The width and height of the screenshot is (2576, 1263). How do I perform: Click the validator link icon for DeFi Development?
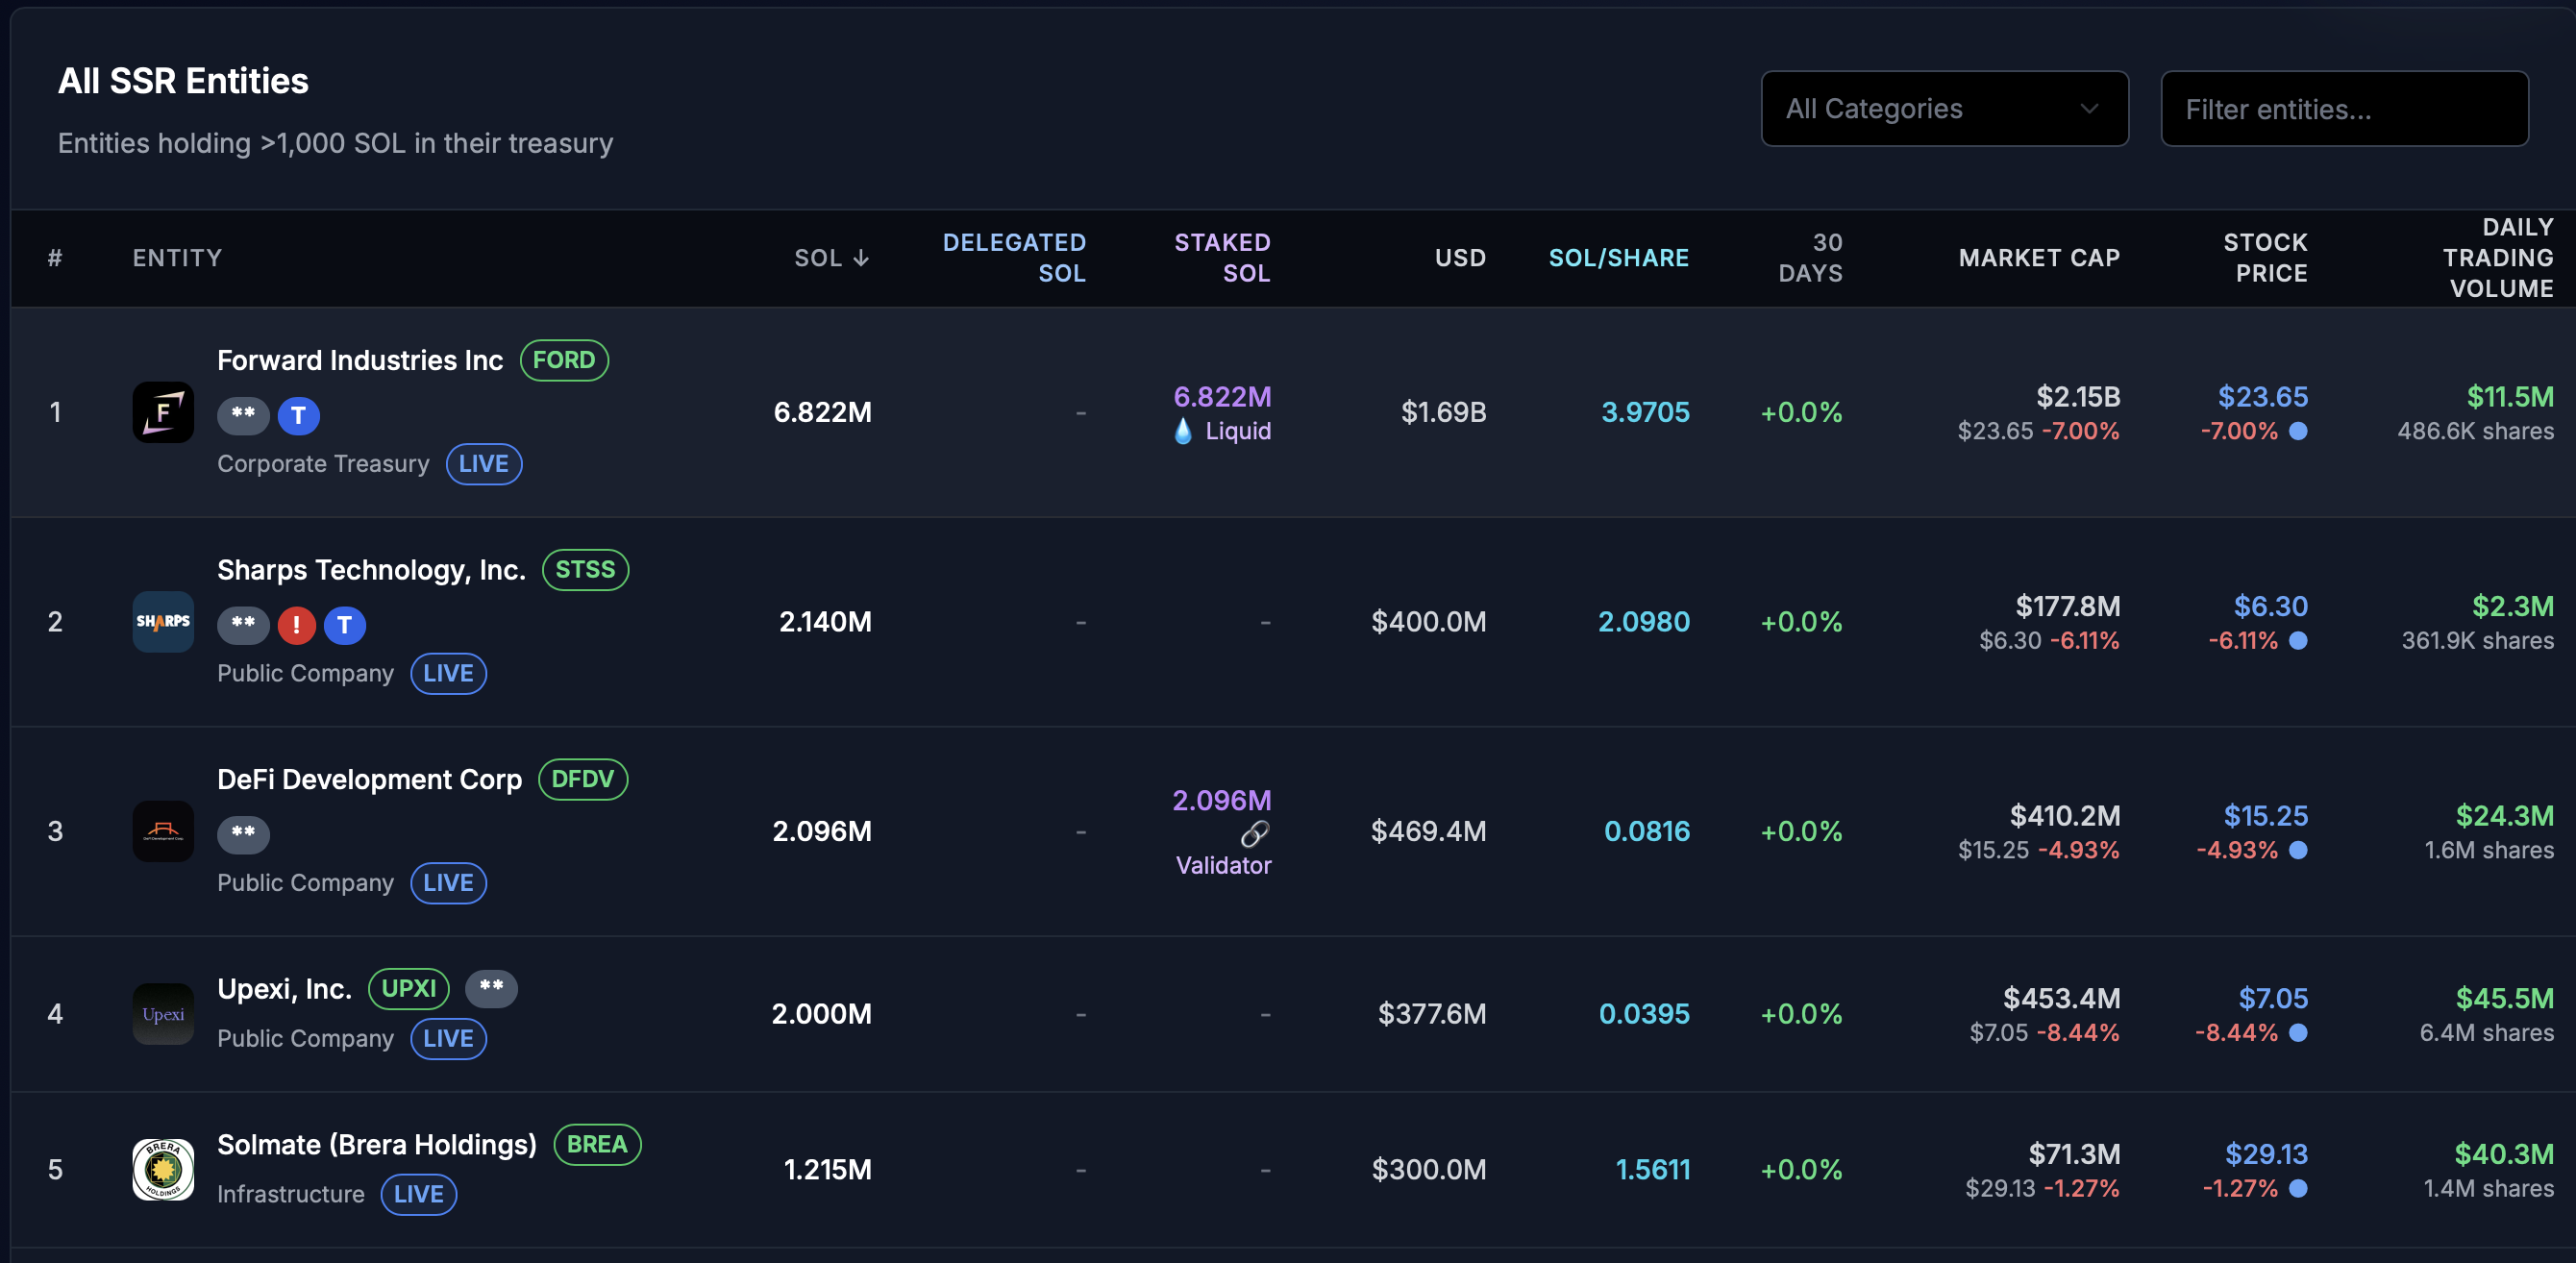pos(1254,833)
